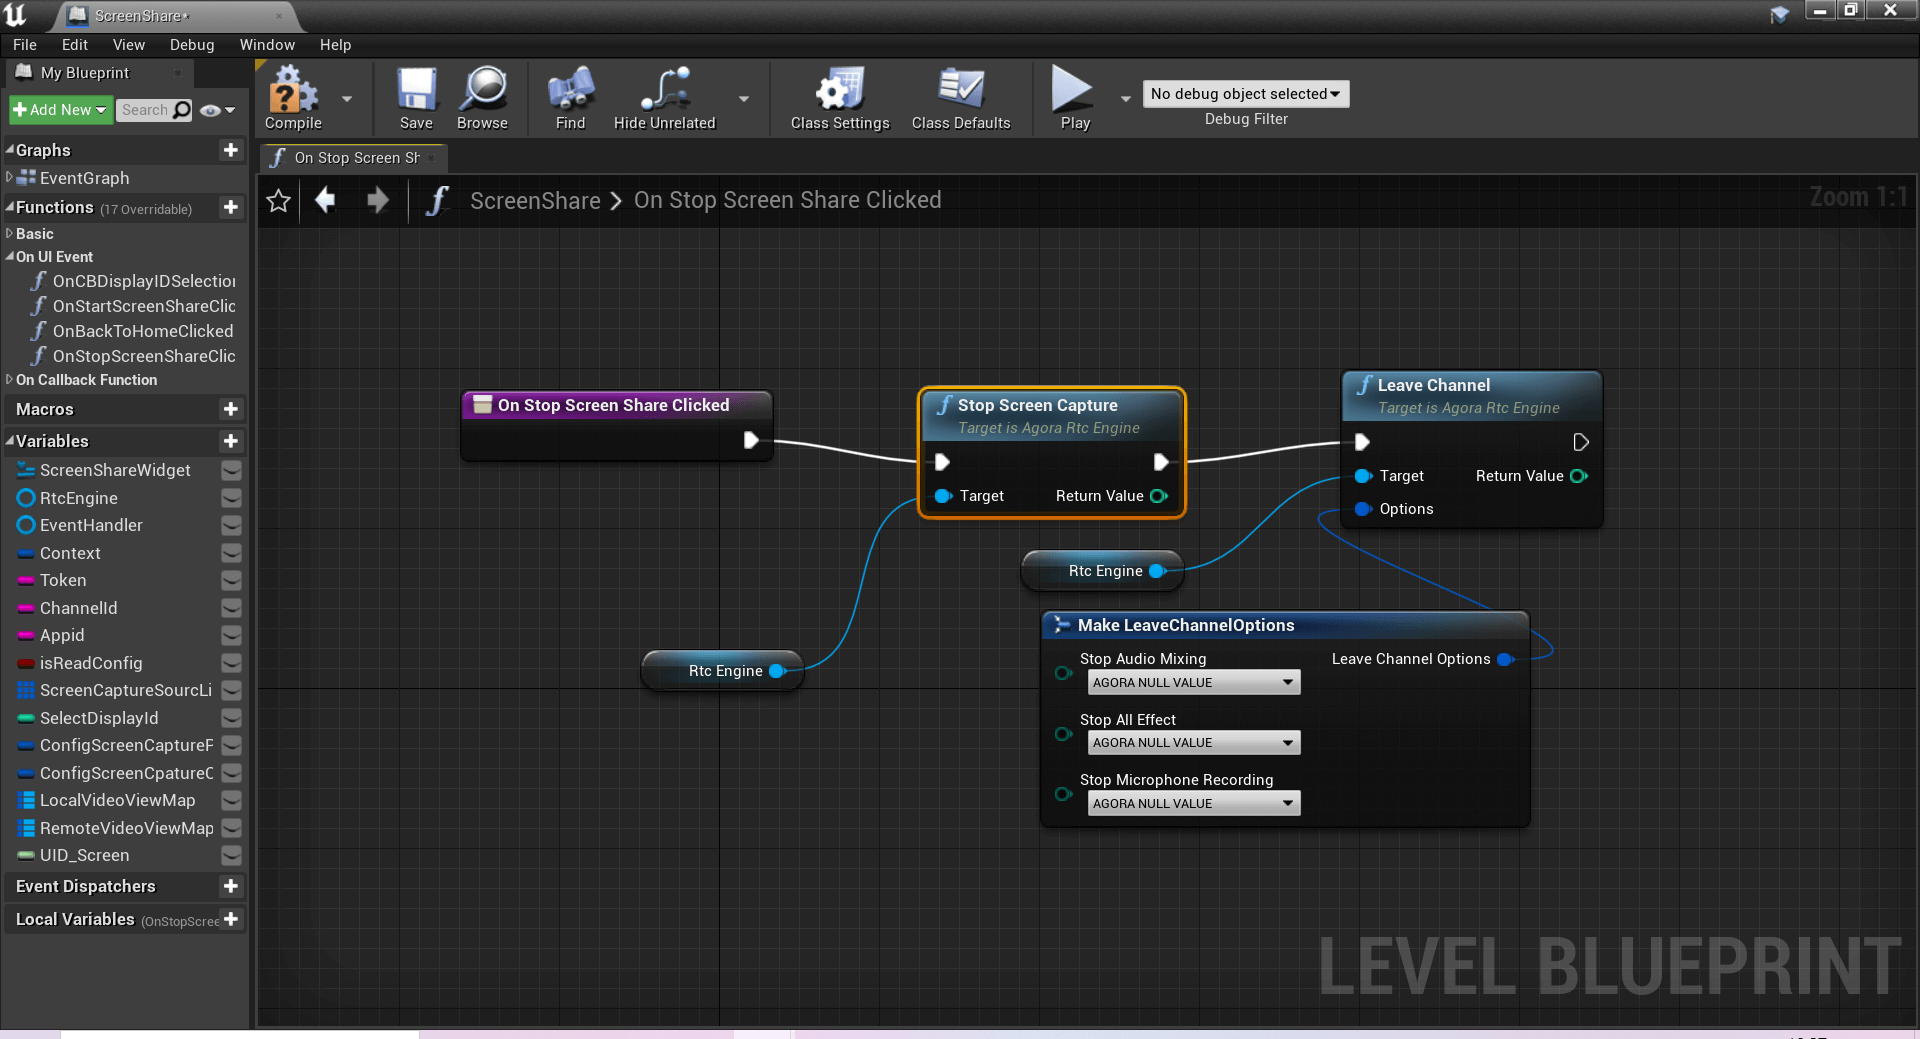Screen dimensions: 1920x1039
Task: Open the Edit menu
Action: click(75, 45)
